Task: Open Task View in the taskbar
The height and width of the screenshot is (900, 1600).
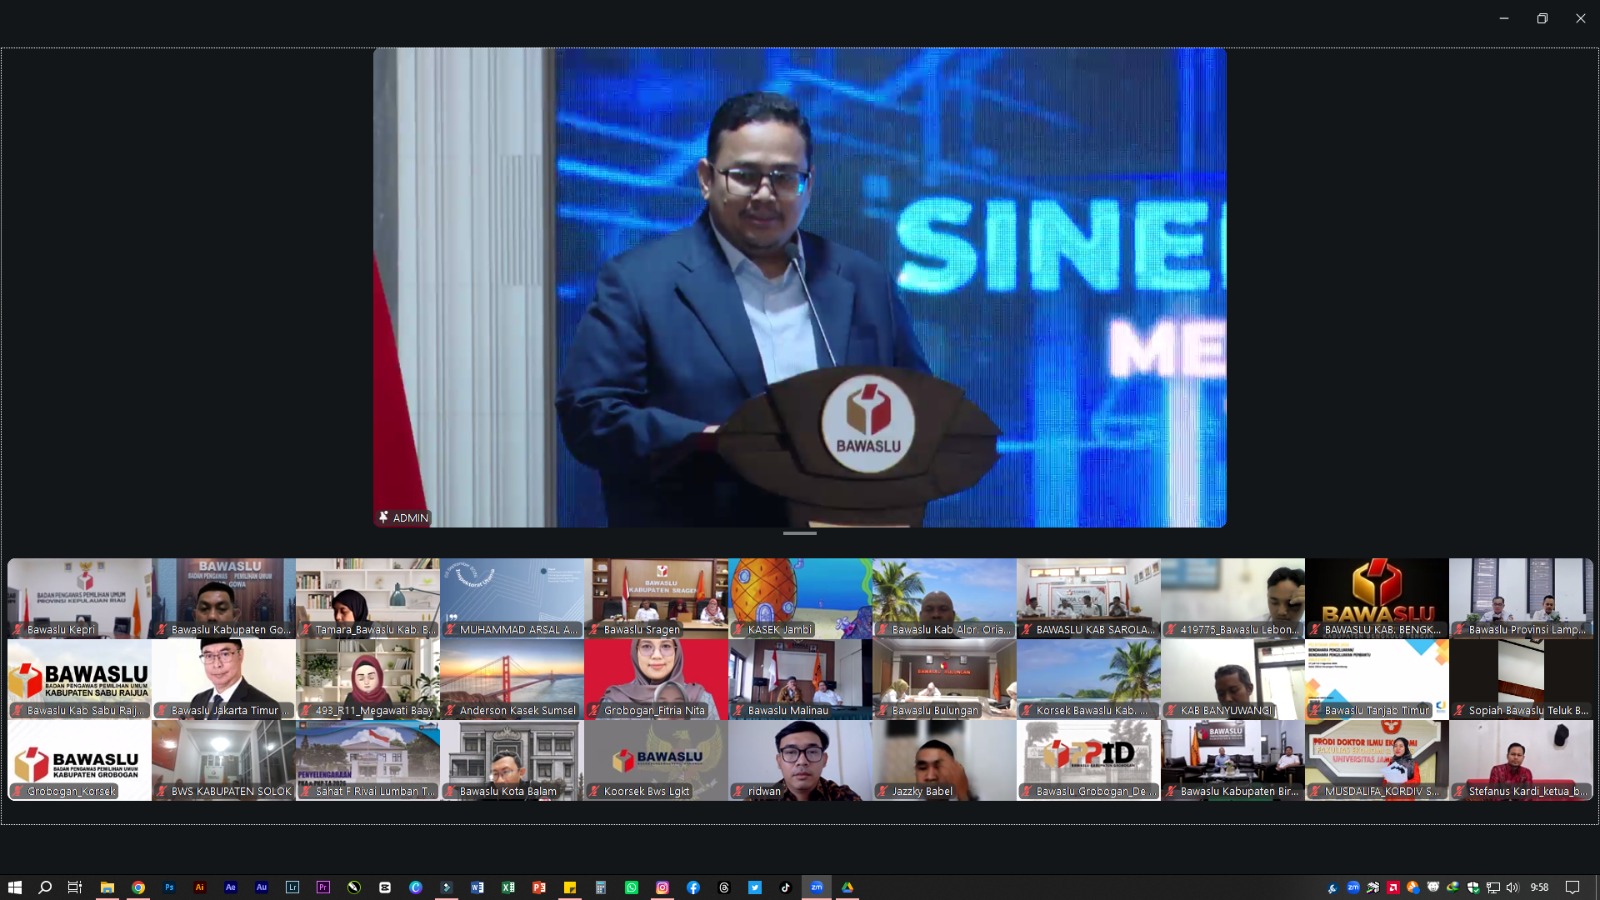Action: [75, 887]
